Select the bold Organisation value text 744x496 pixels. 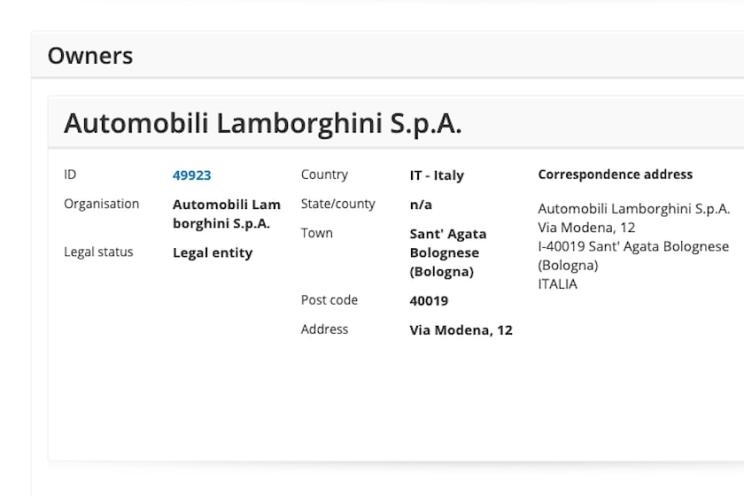[226, 214]
